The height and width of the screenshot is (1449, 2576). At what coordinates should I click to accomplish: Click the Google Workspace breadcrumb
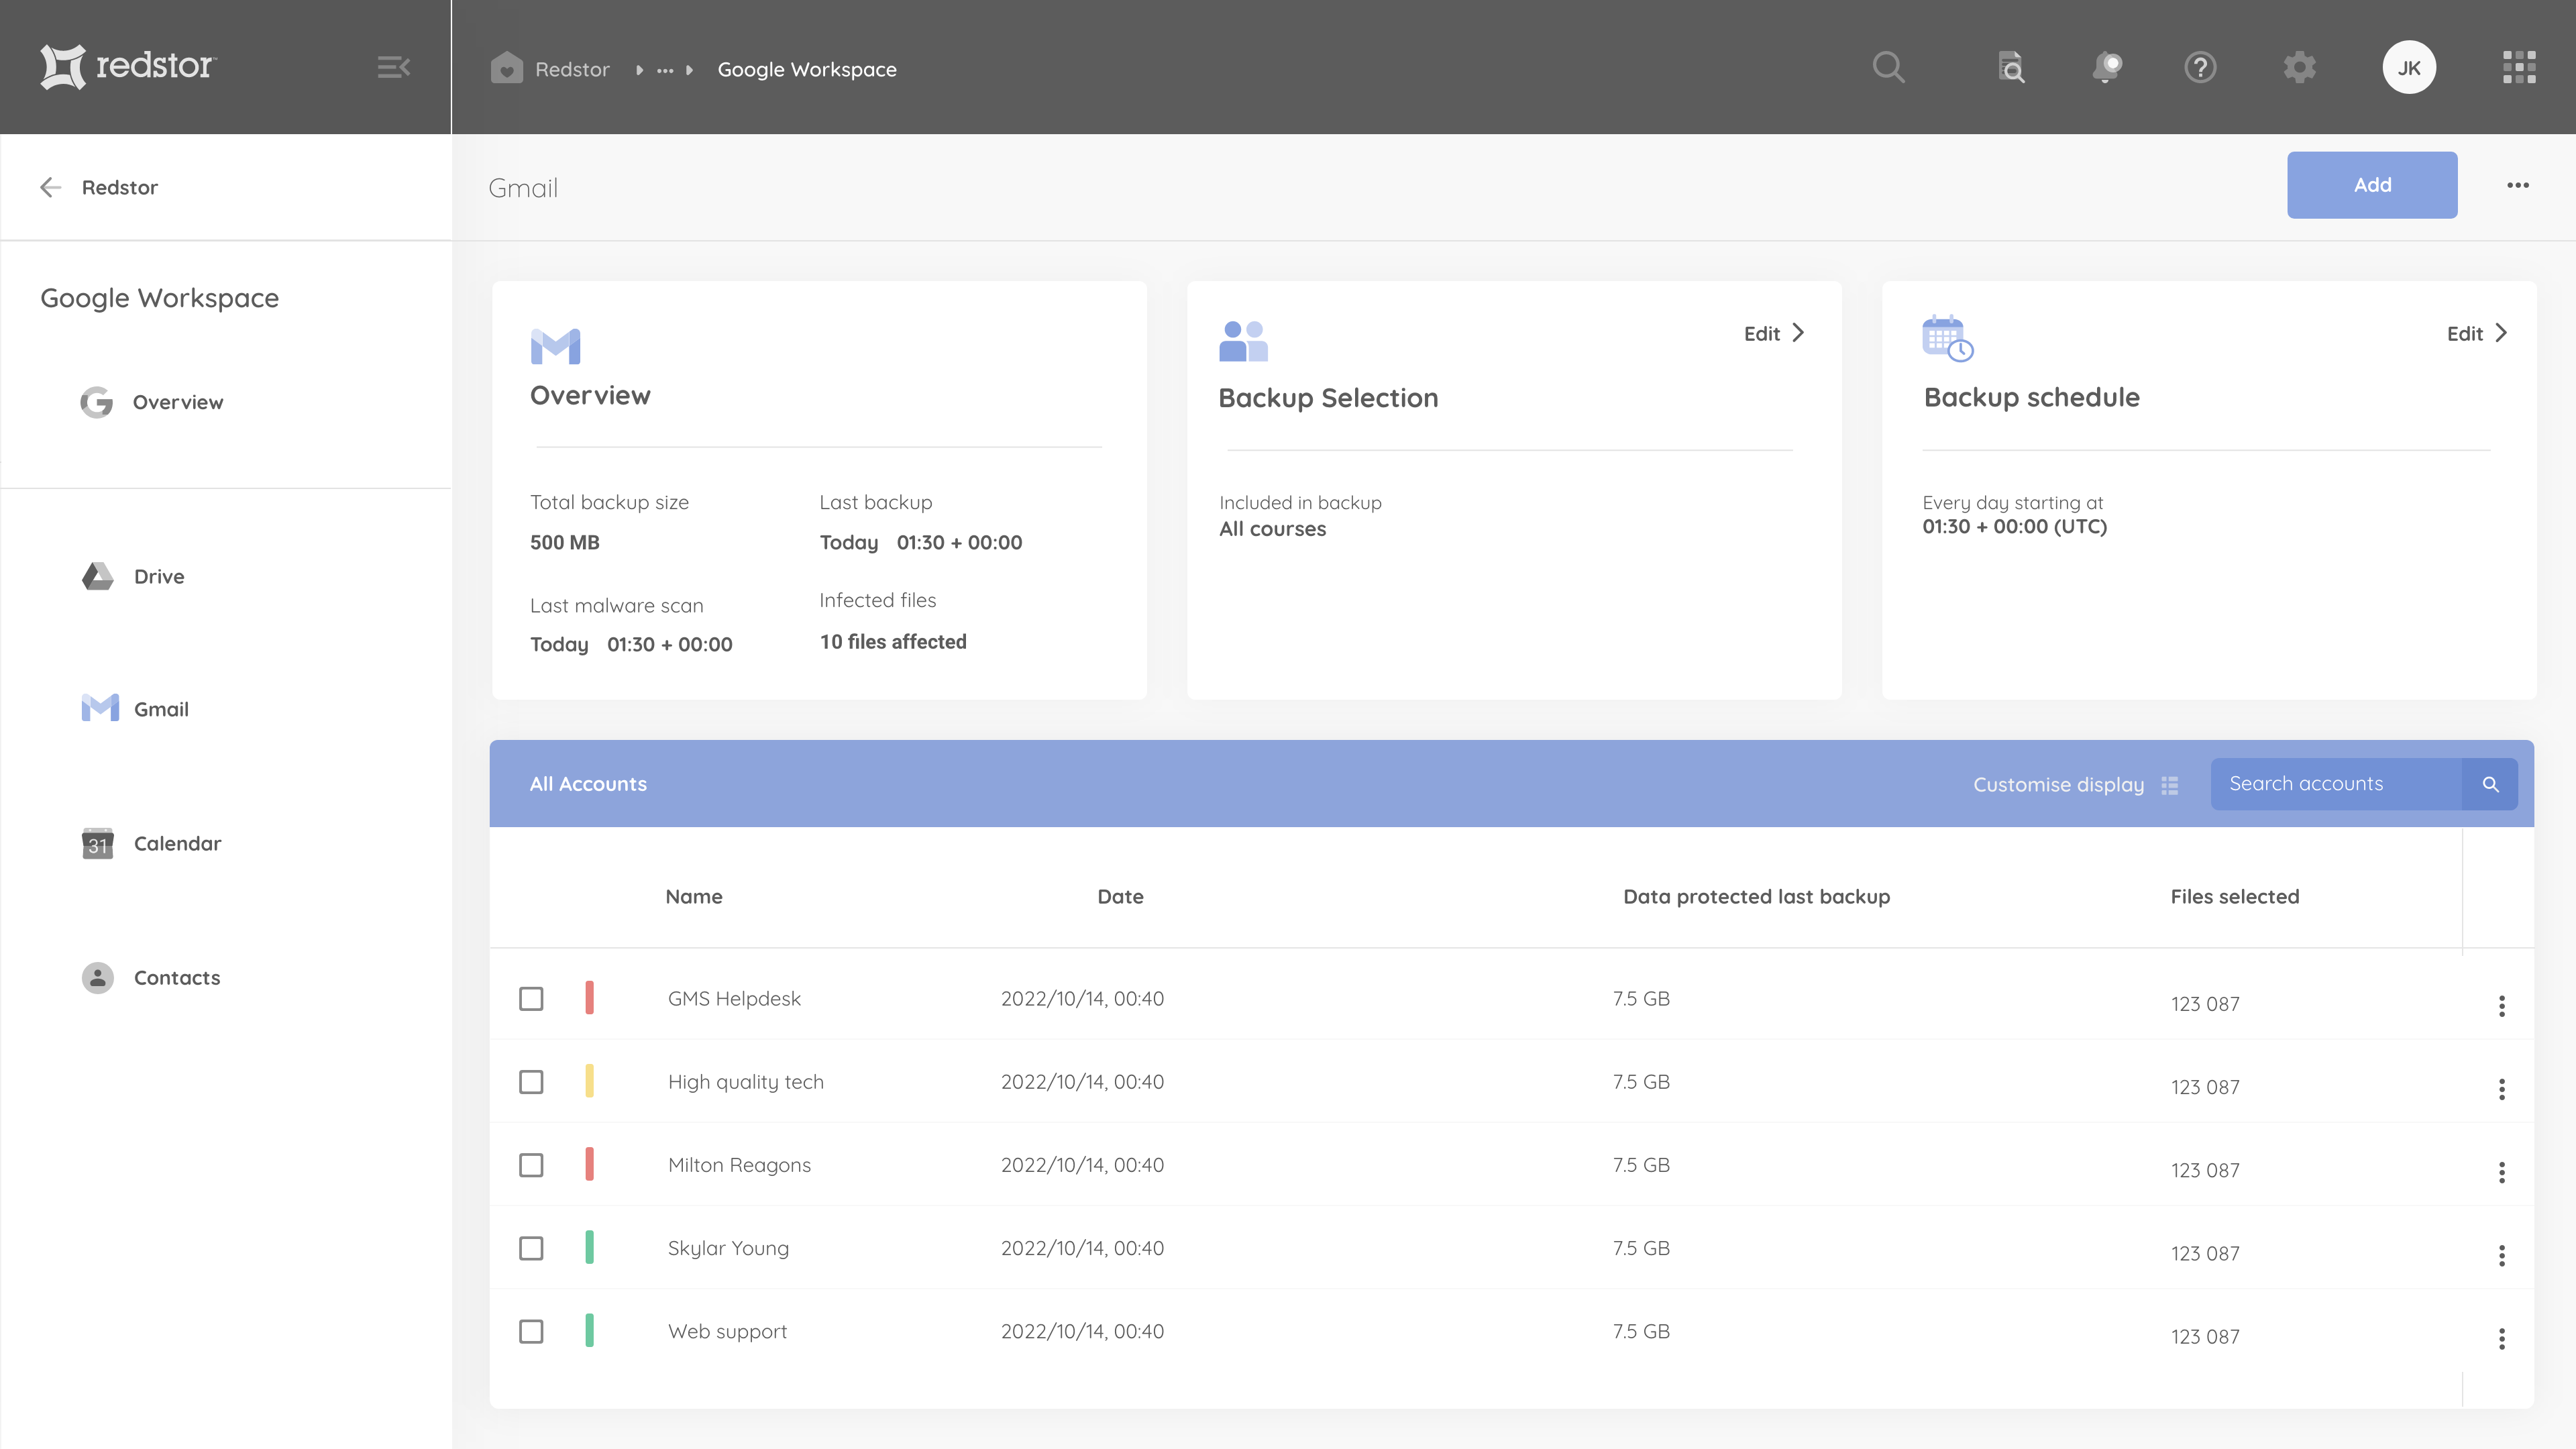tap(807, 69)
